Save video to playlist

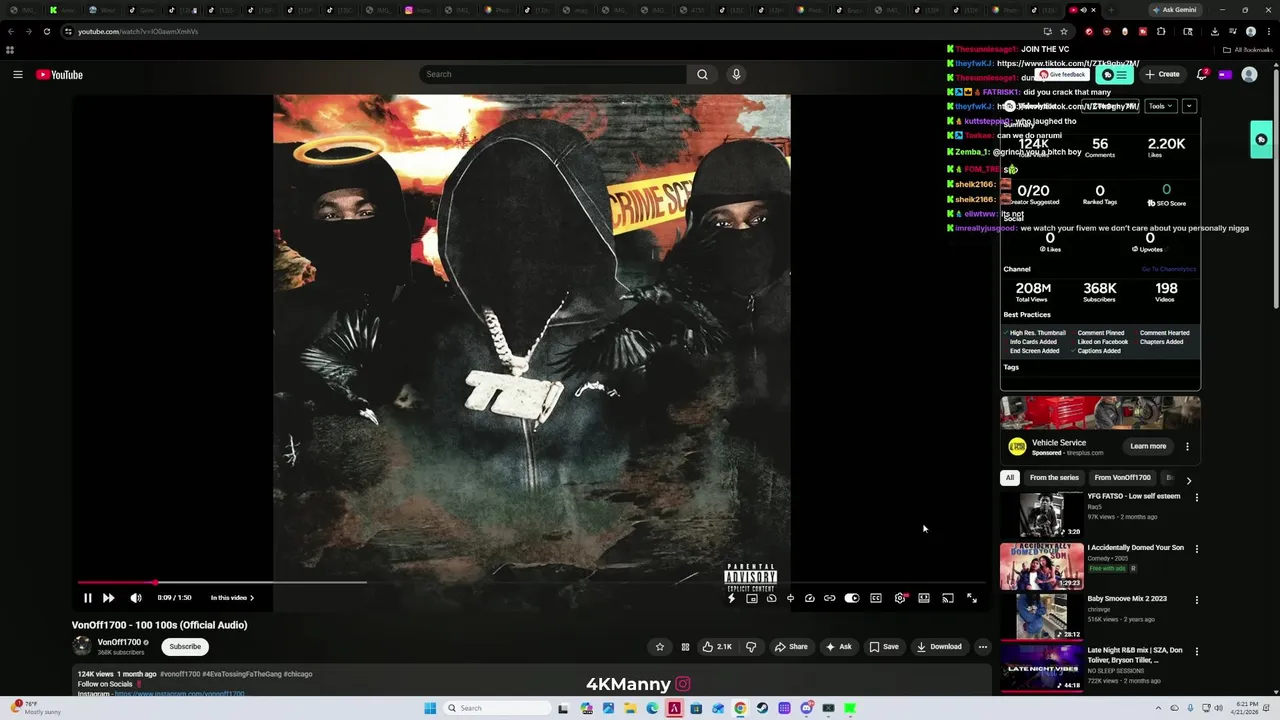coord(884,647)
